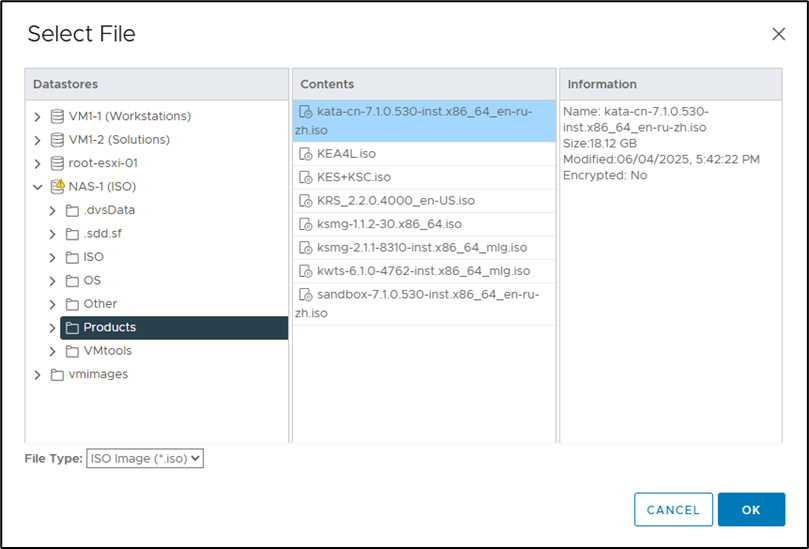Expand the Other folder chevron
Screen dimensions: 809x549
click(x=52, y=304)
